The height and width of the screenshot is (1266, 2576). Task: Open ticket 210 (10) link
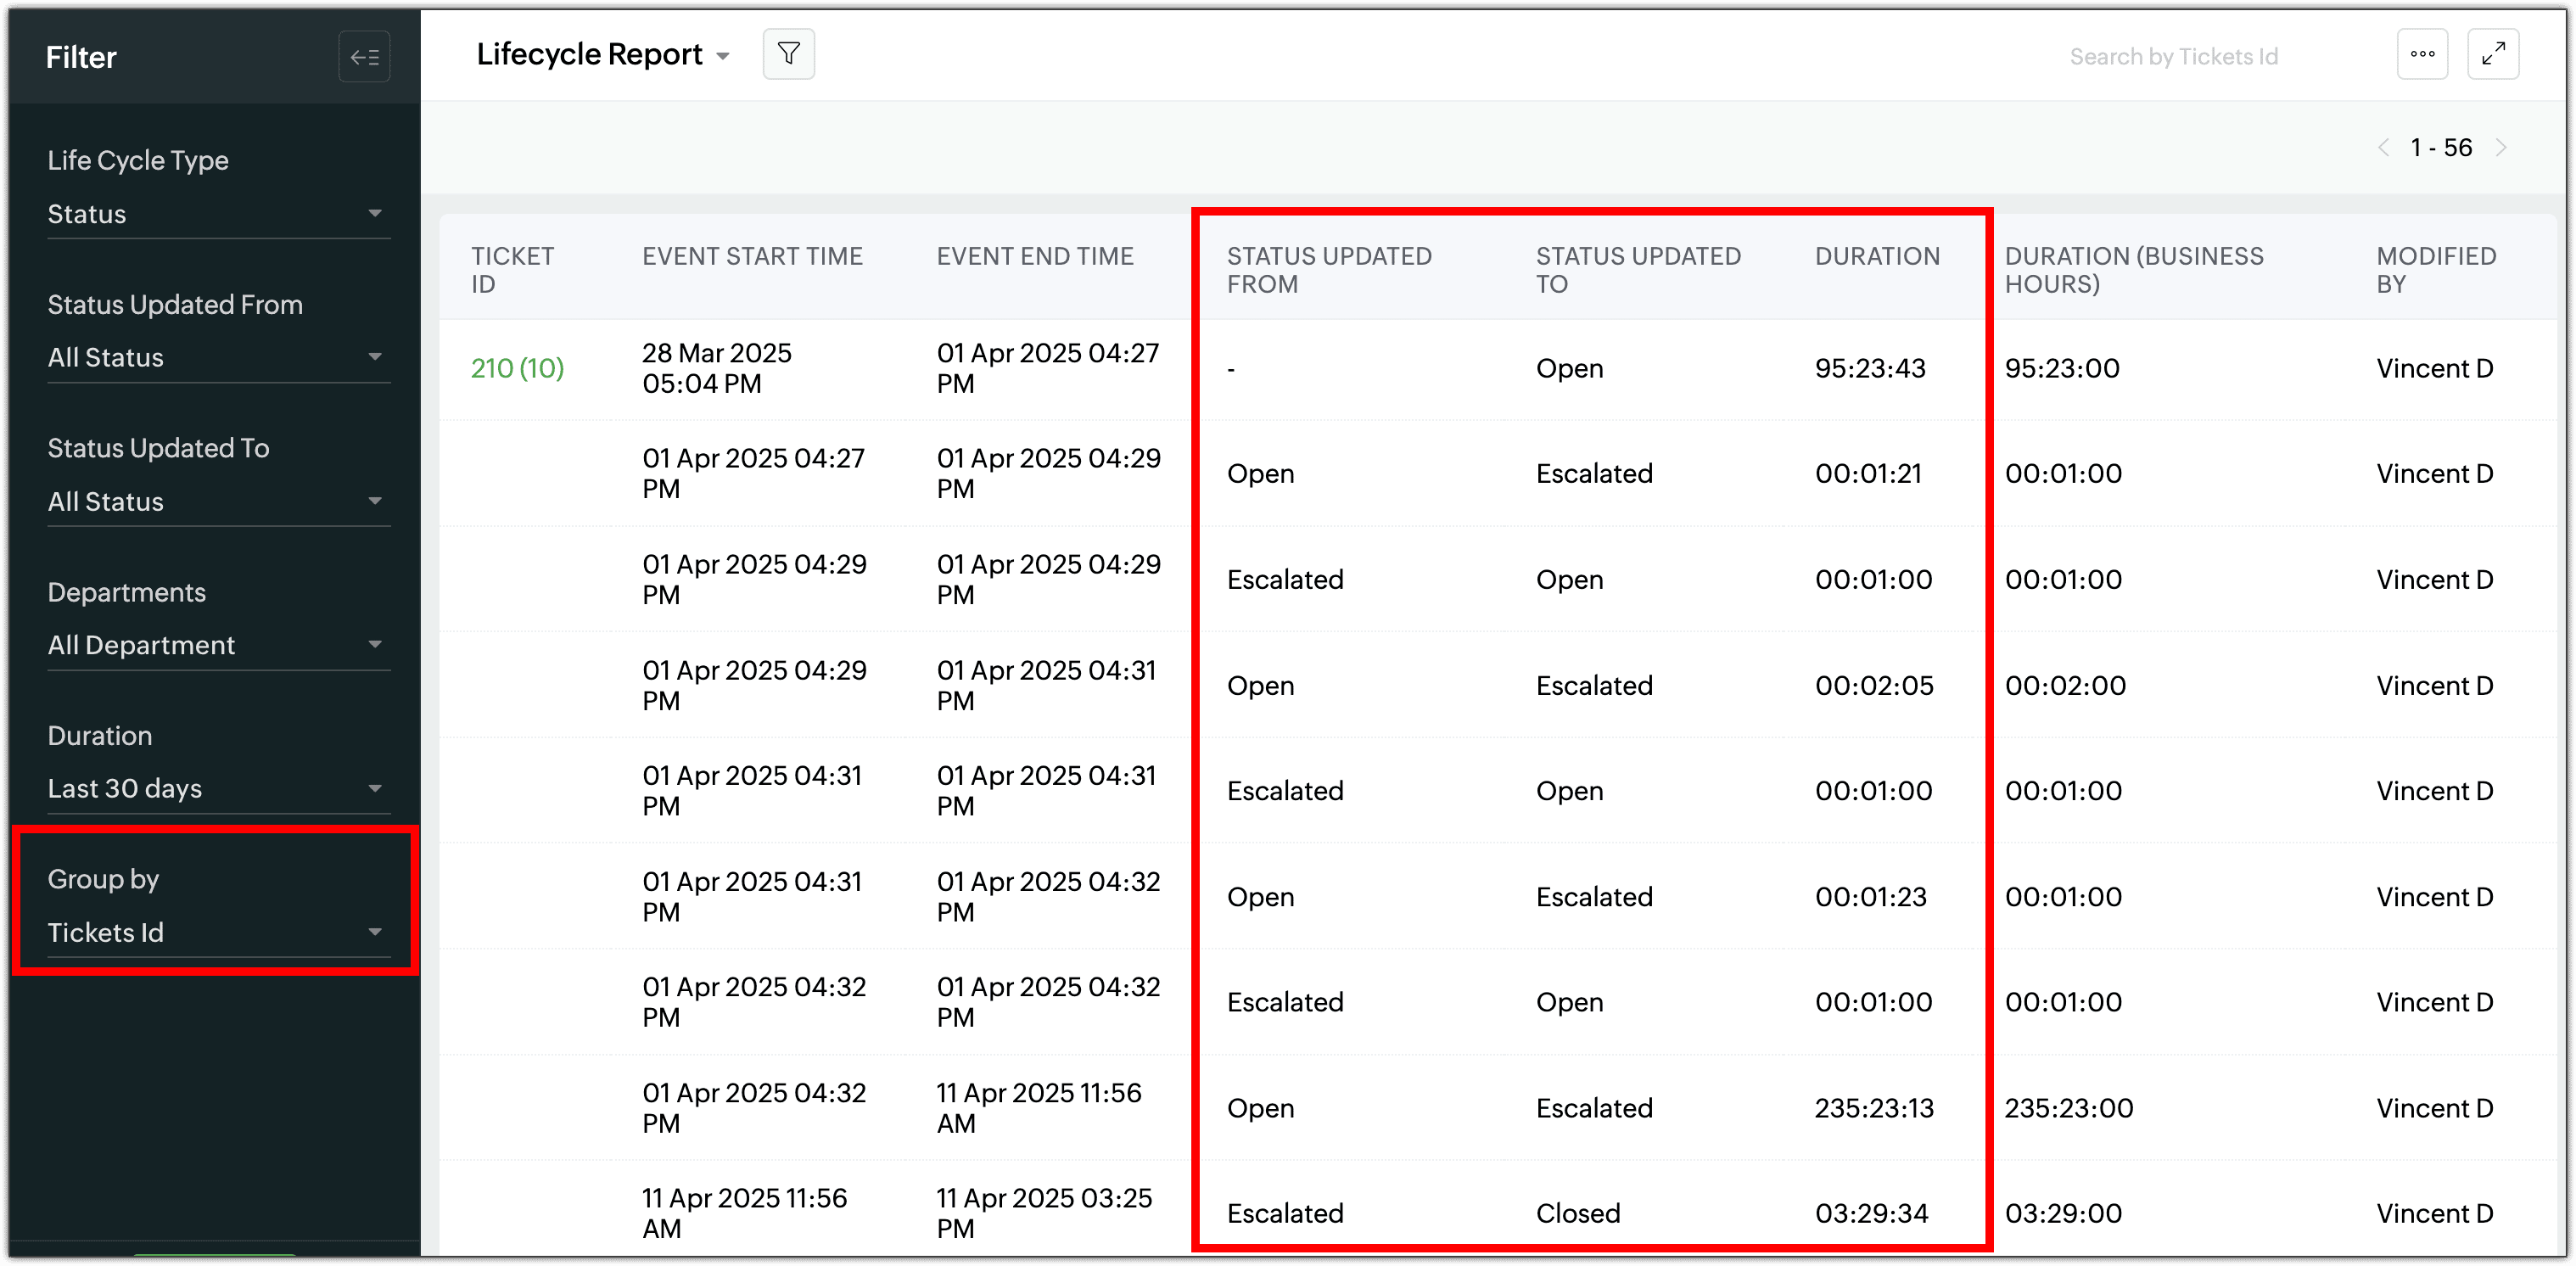point(517,368)
